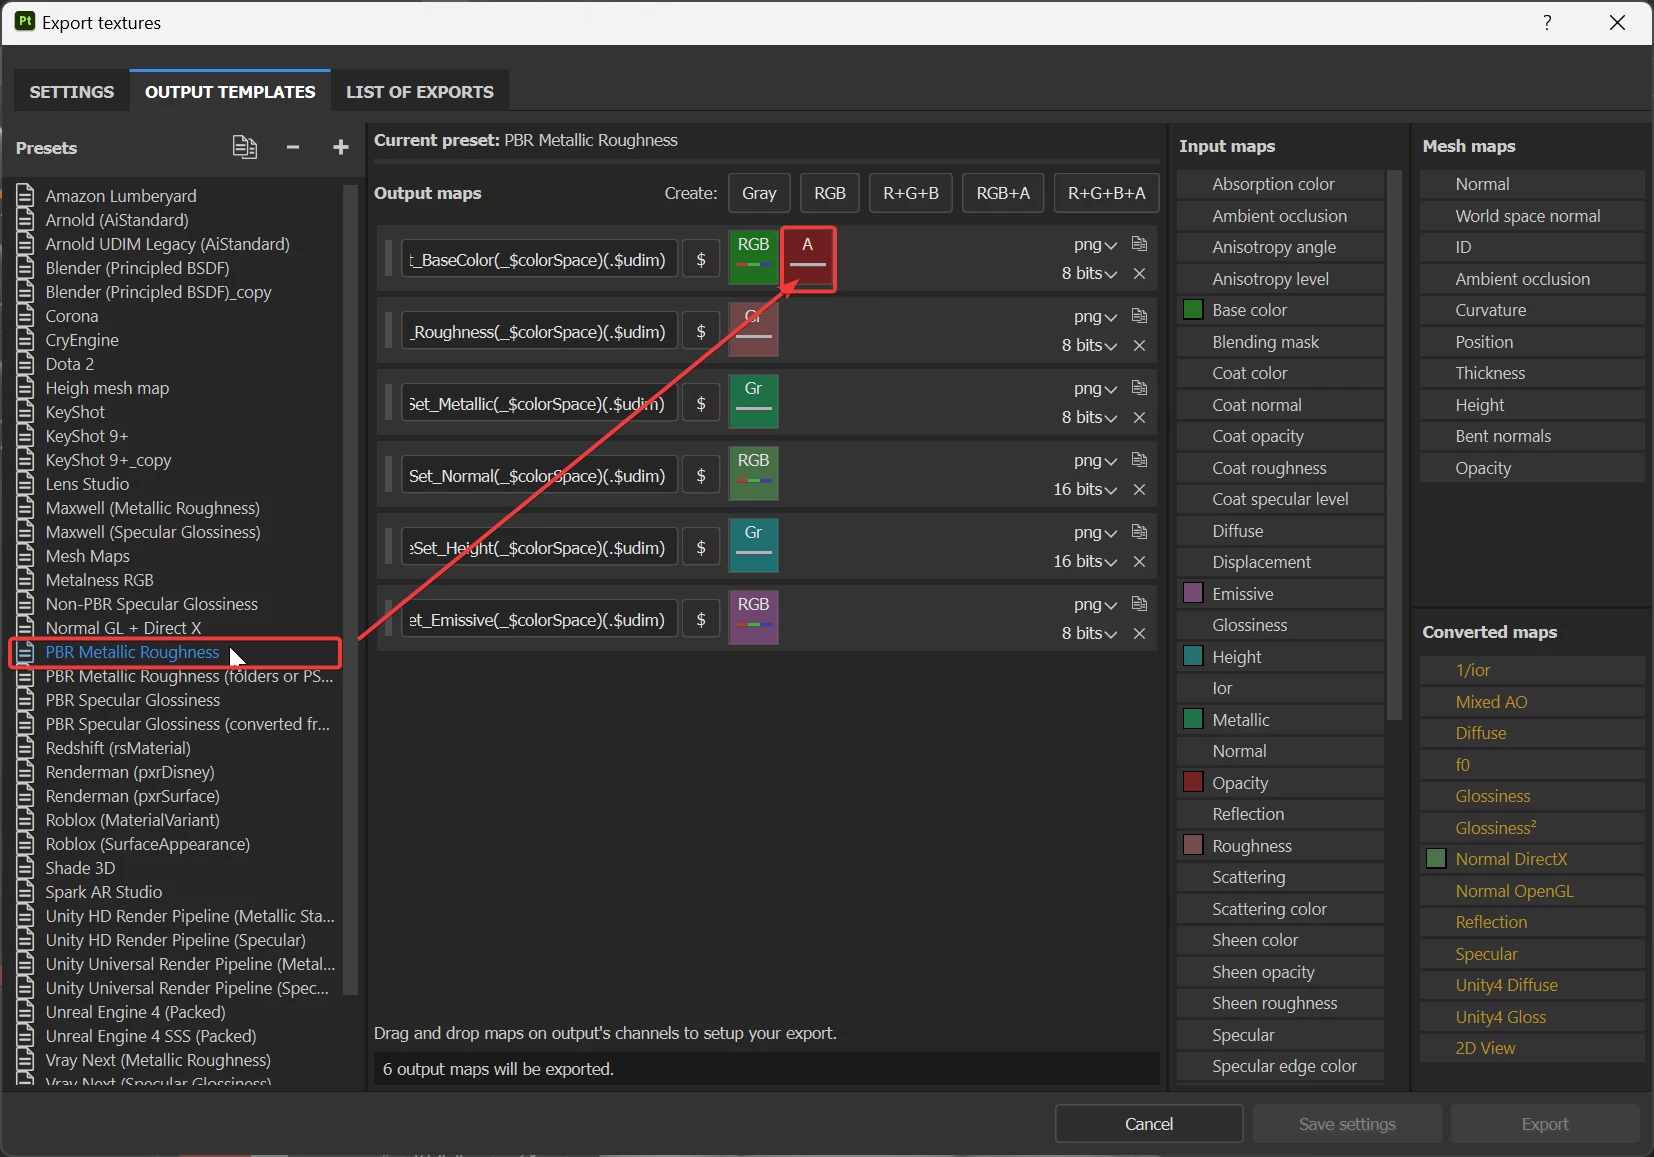Duplicate the Emissive output map
Image resolution: width=1654 pixels, height=1157 pixels.
point(1139,604)
